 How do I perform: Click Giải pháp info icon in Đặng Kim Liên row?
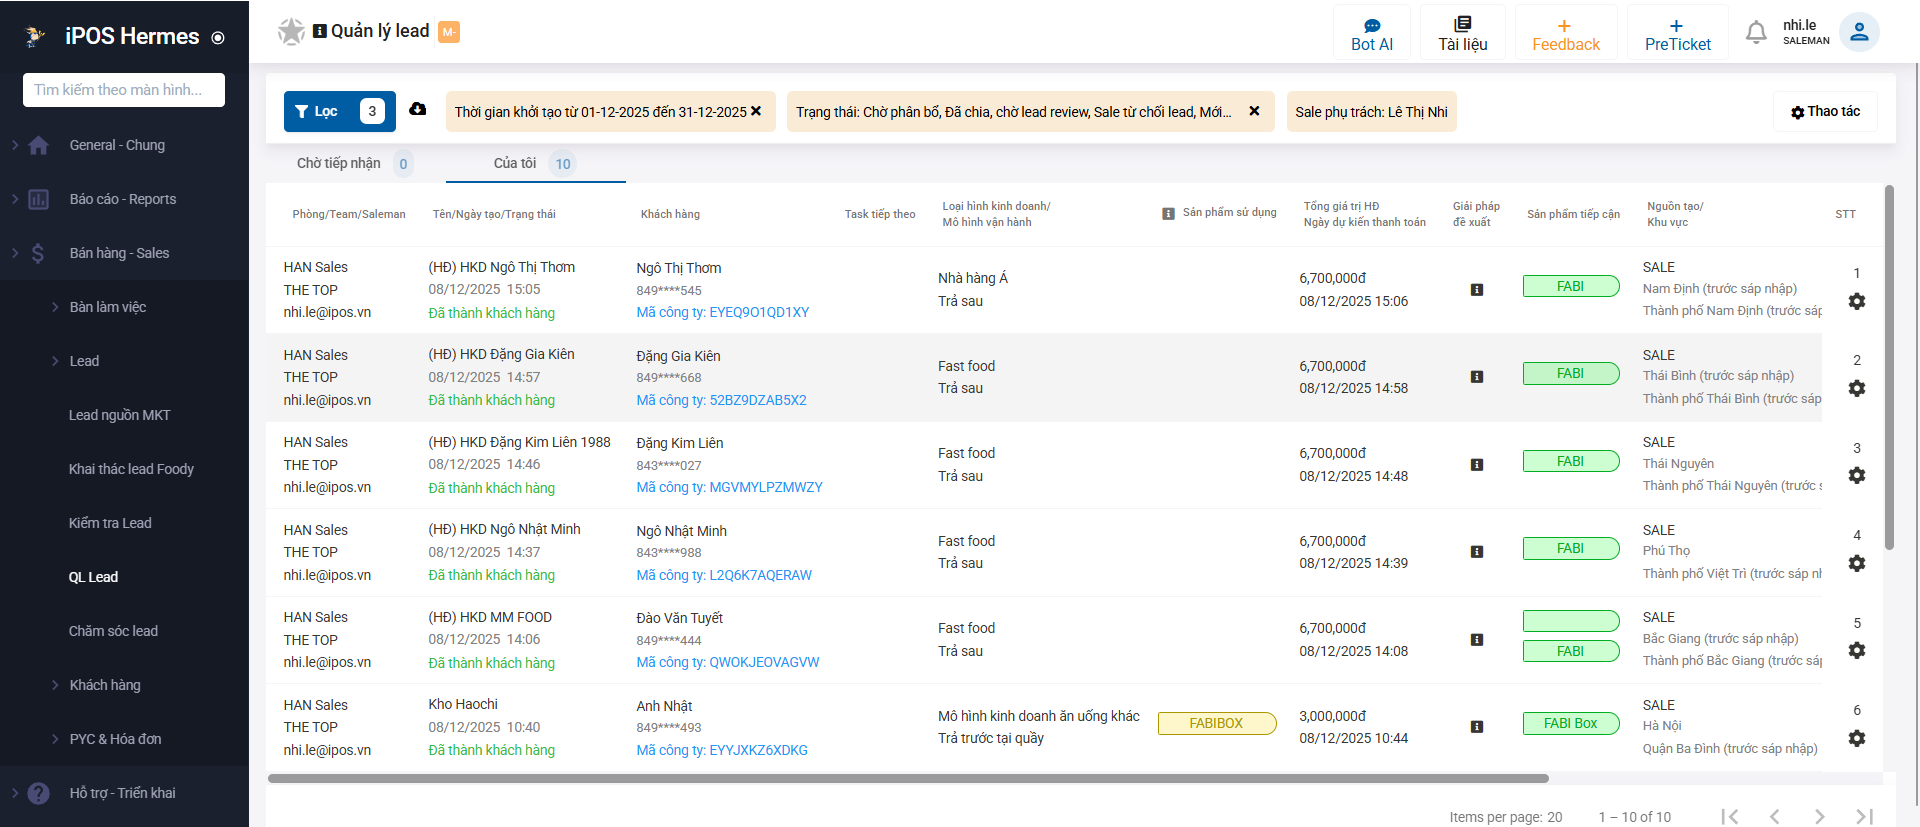pyautogui.click(x=1477, y=465)
